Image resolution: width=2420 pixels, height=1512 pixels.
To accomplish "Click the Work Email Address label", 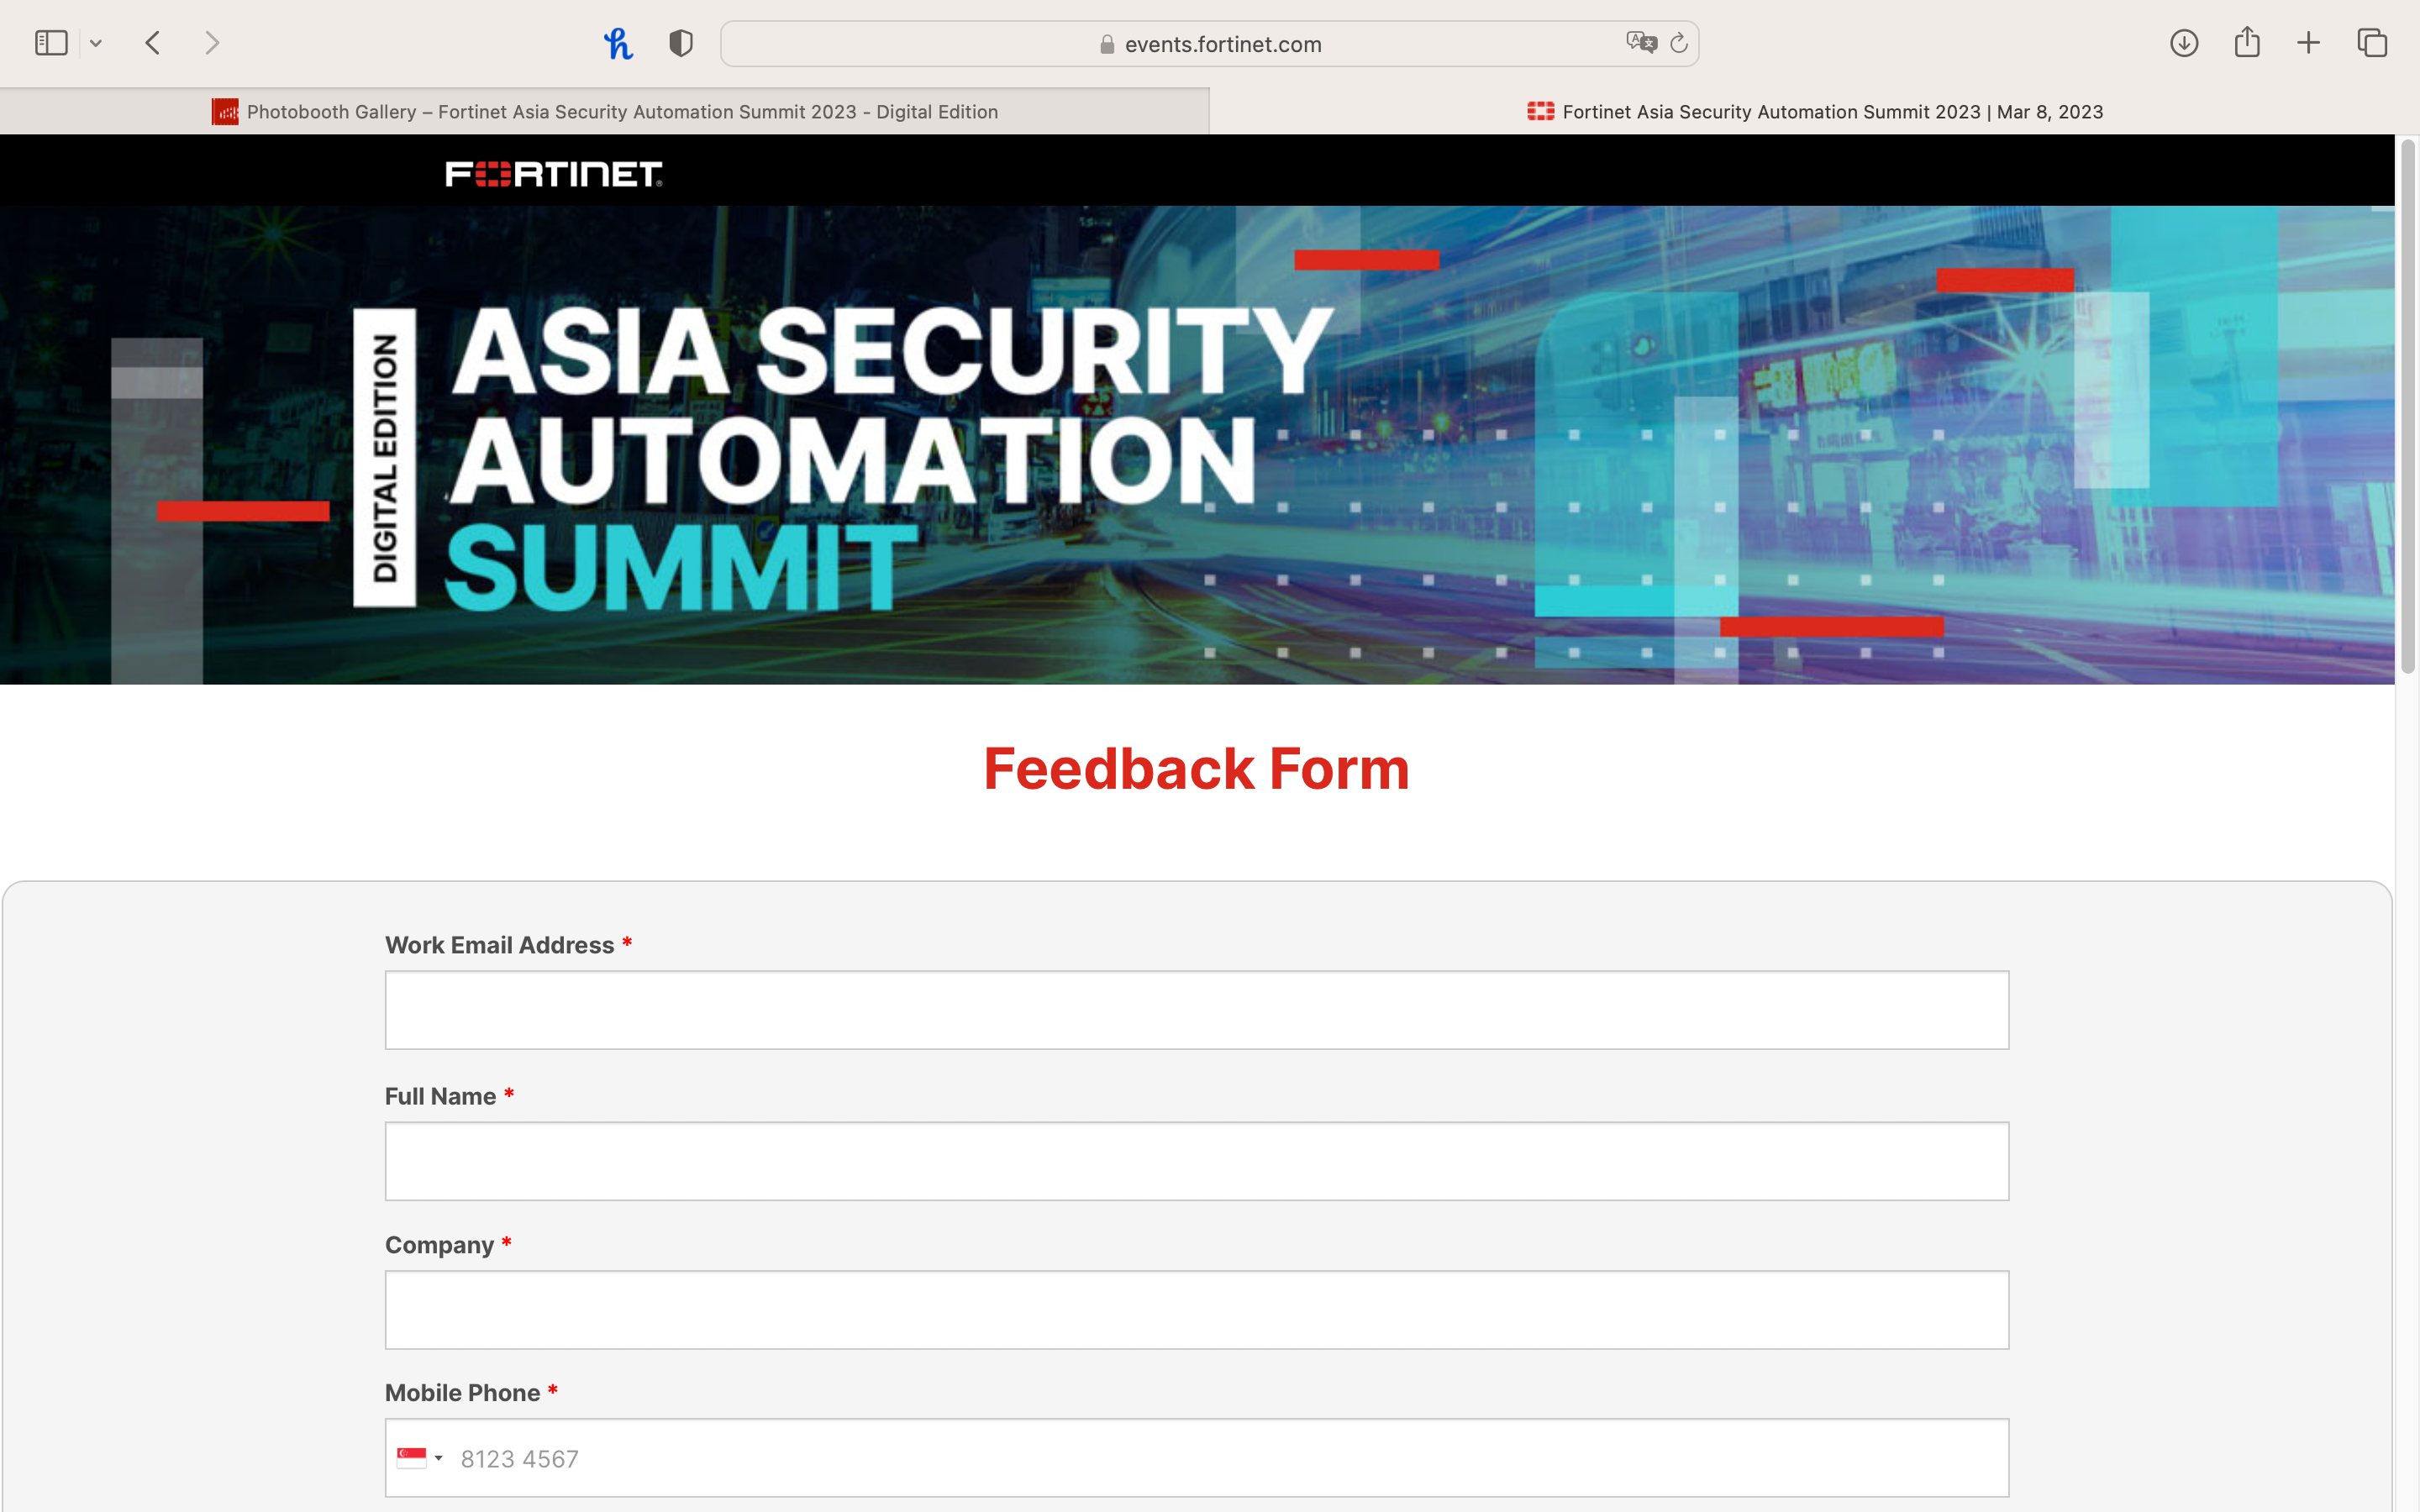I will point(499,945).
